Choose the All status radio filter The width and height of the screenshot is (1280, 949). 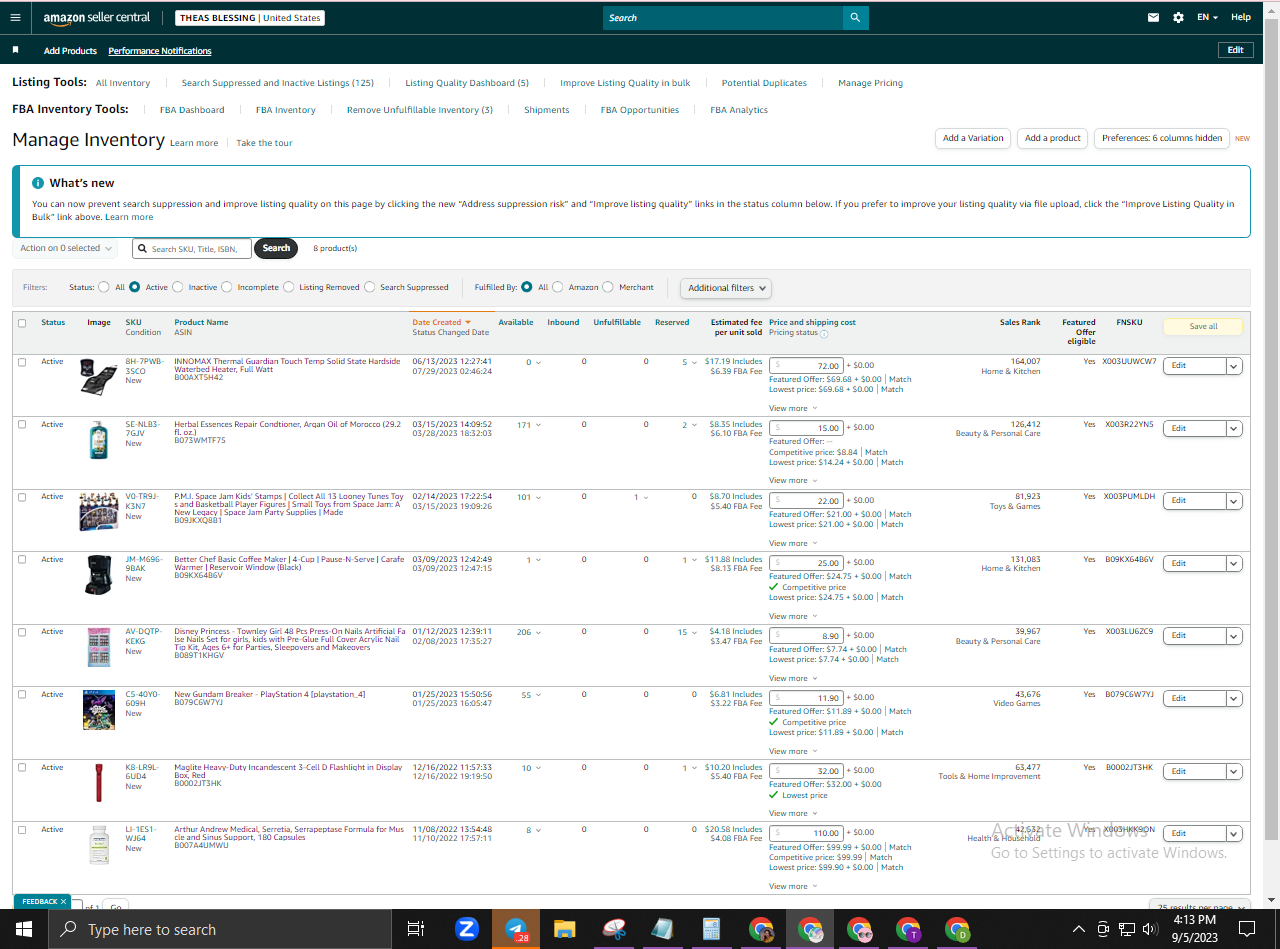pyautogui.click(x=104, y=287)
